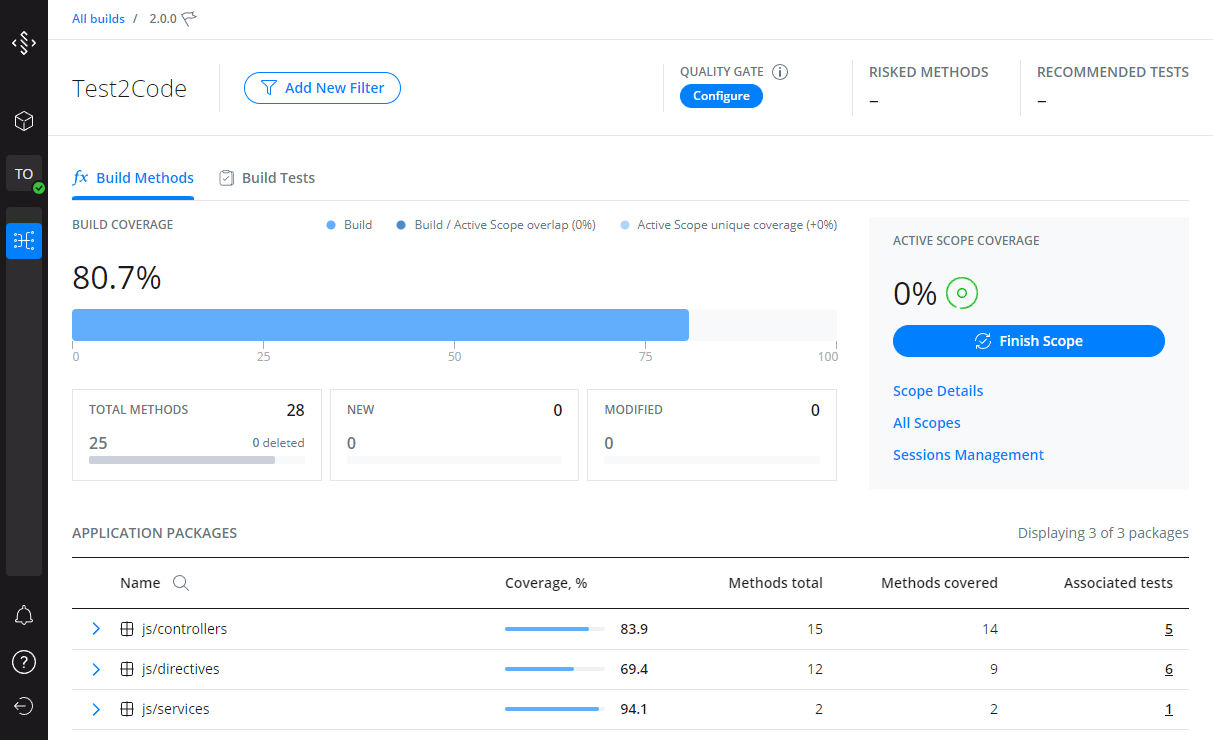Click the New methods card
This screenshot has height=740, width=1213.
tap(454, 435)
